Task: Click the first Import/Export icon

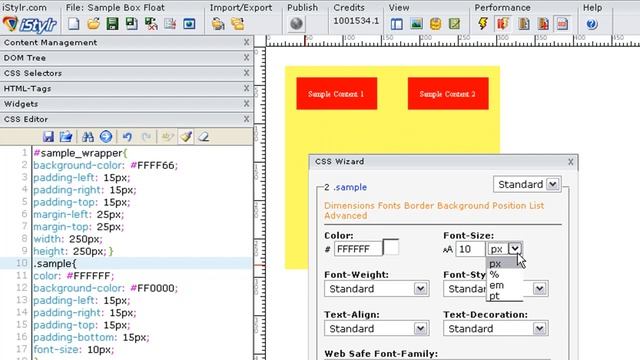Action: click(218, 24)
